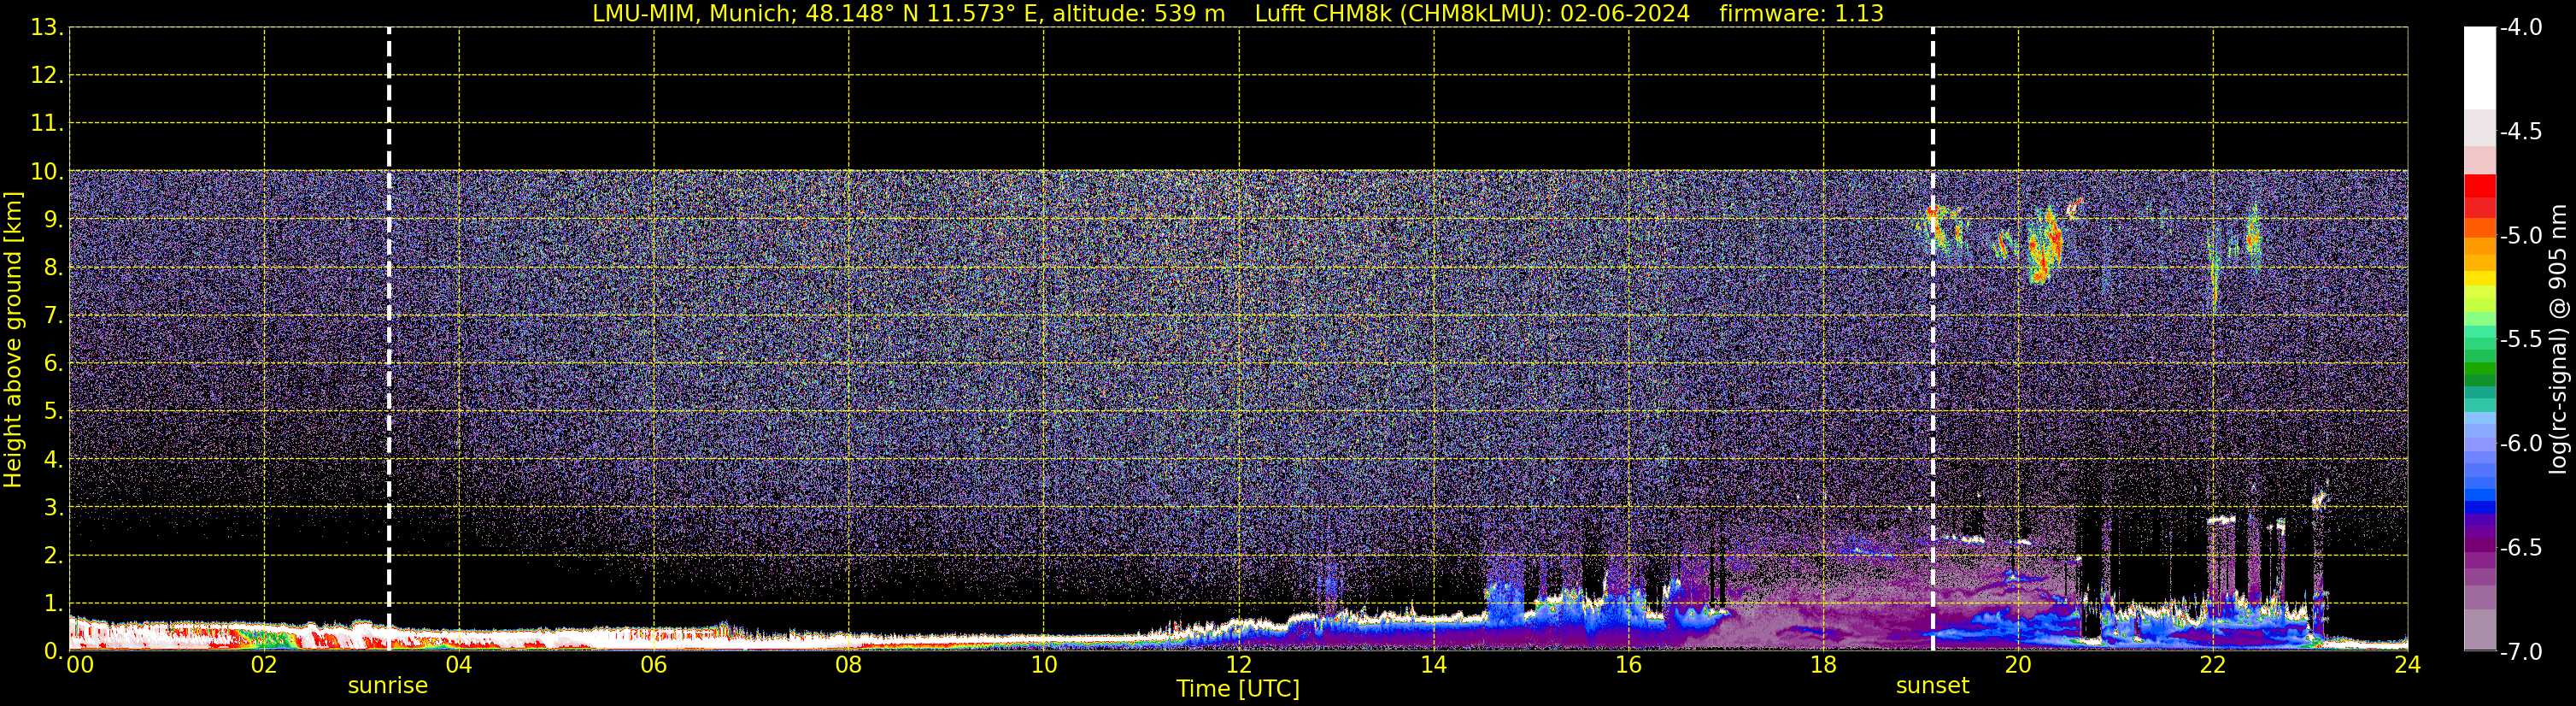Pick the yellow band of the colorbar
This screenshot has width=2576, height=706.
coord(2479,279)
